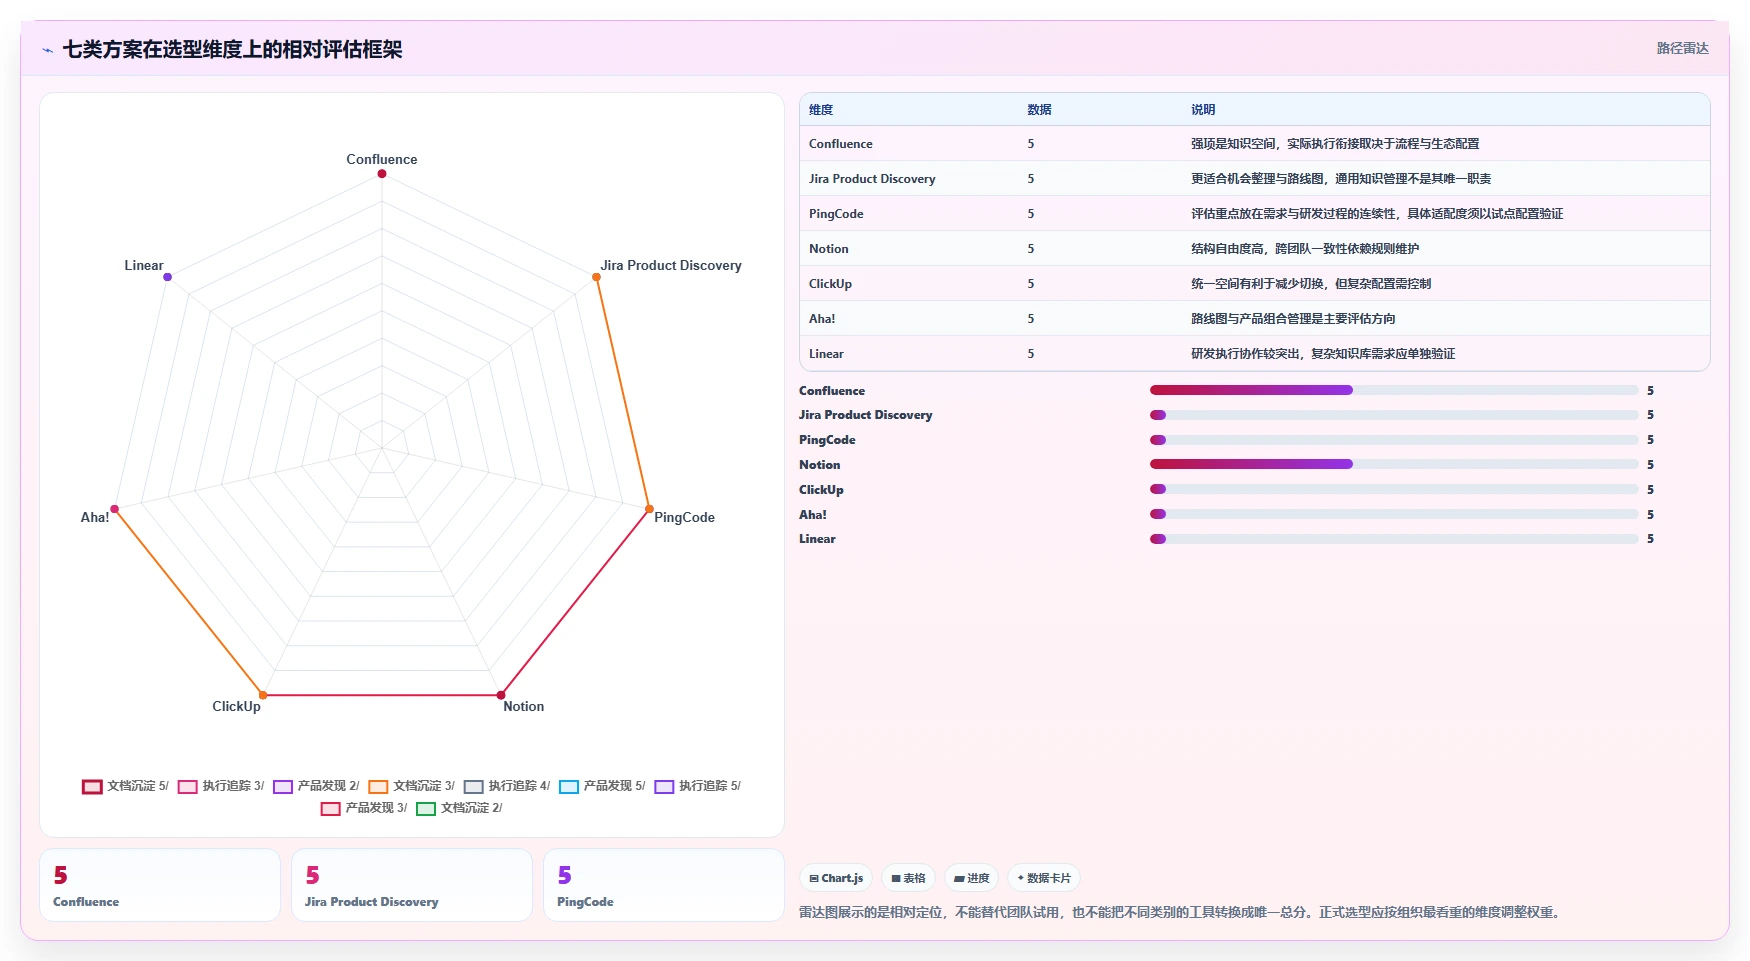The image size is (1750, 961).
Task: Open the Jira Product Discovery stat card
Action: point(412,885)
